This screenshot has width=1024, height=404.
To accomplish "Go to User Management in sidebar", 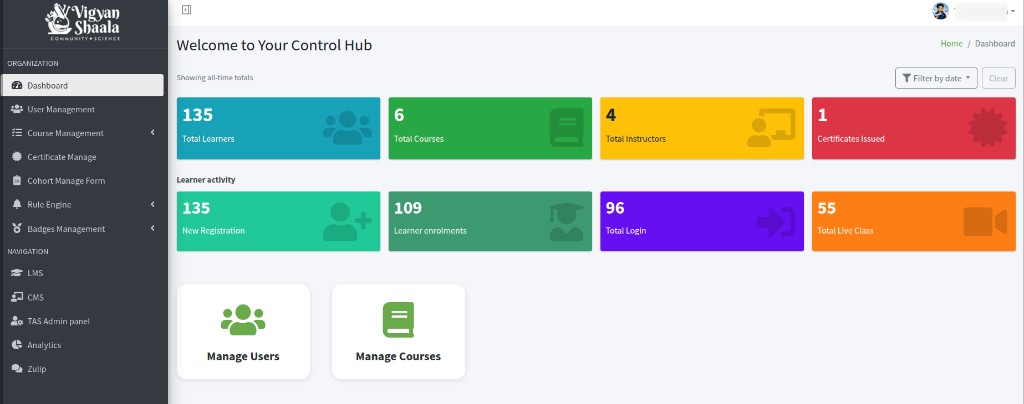I will [x=83, y=109].
